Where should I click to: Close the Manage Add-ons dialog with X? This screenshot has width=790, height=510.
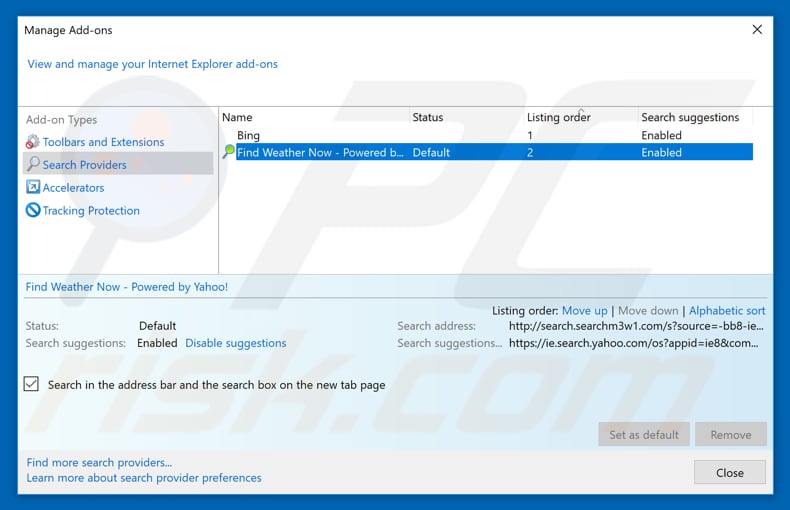(x=757, y=30)
